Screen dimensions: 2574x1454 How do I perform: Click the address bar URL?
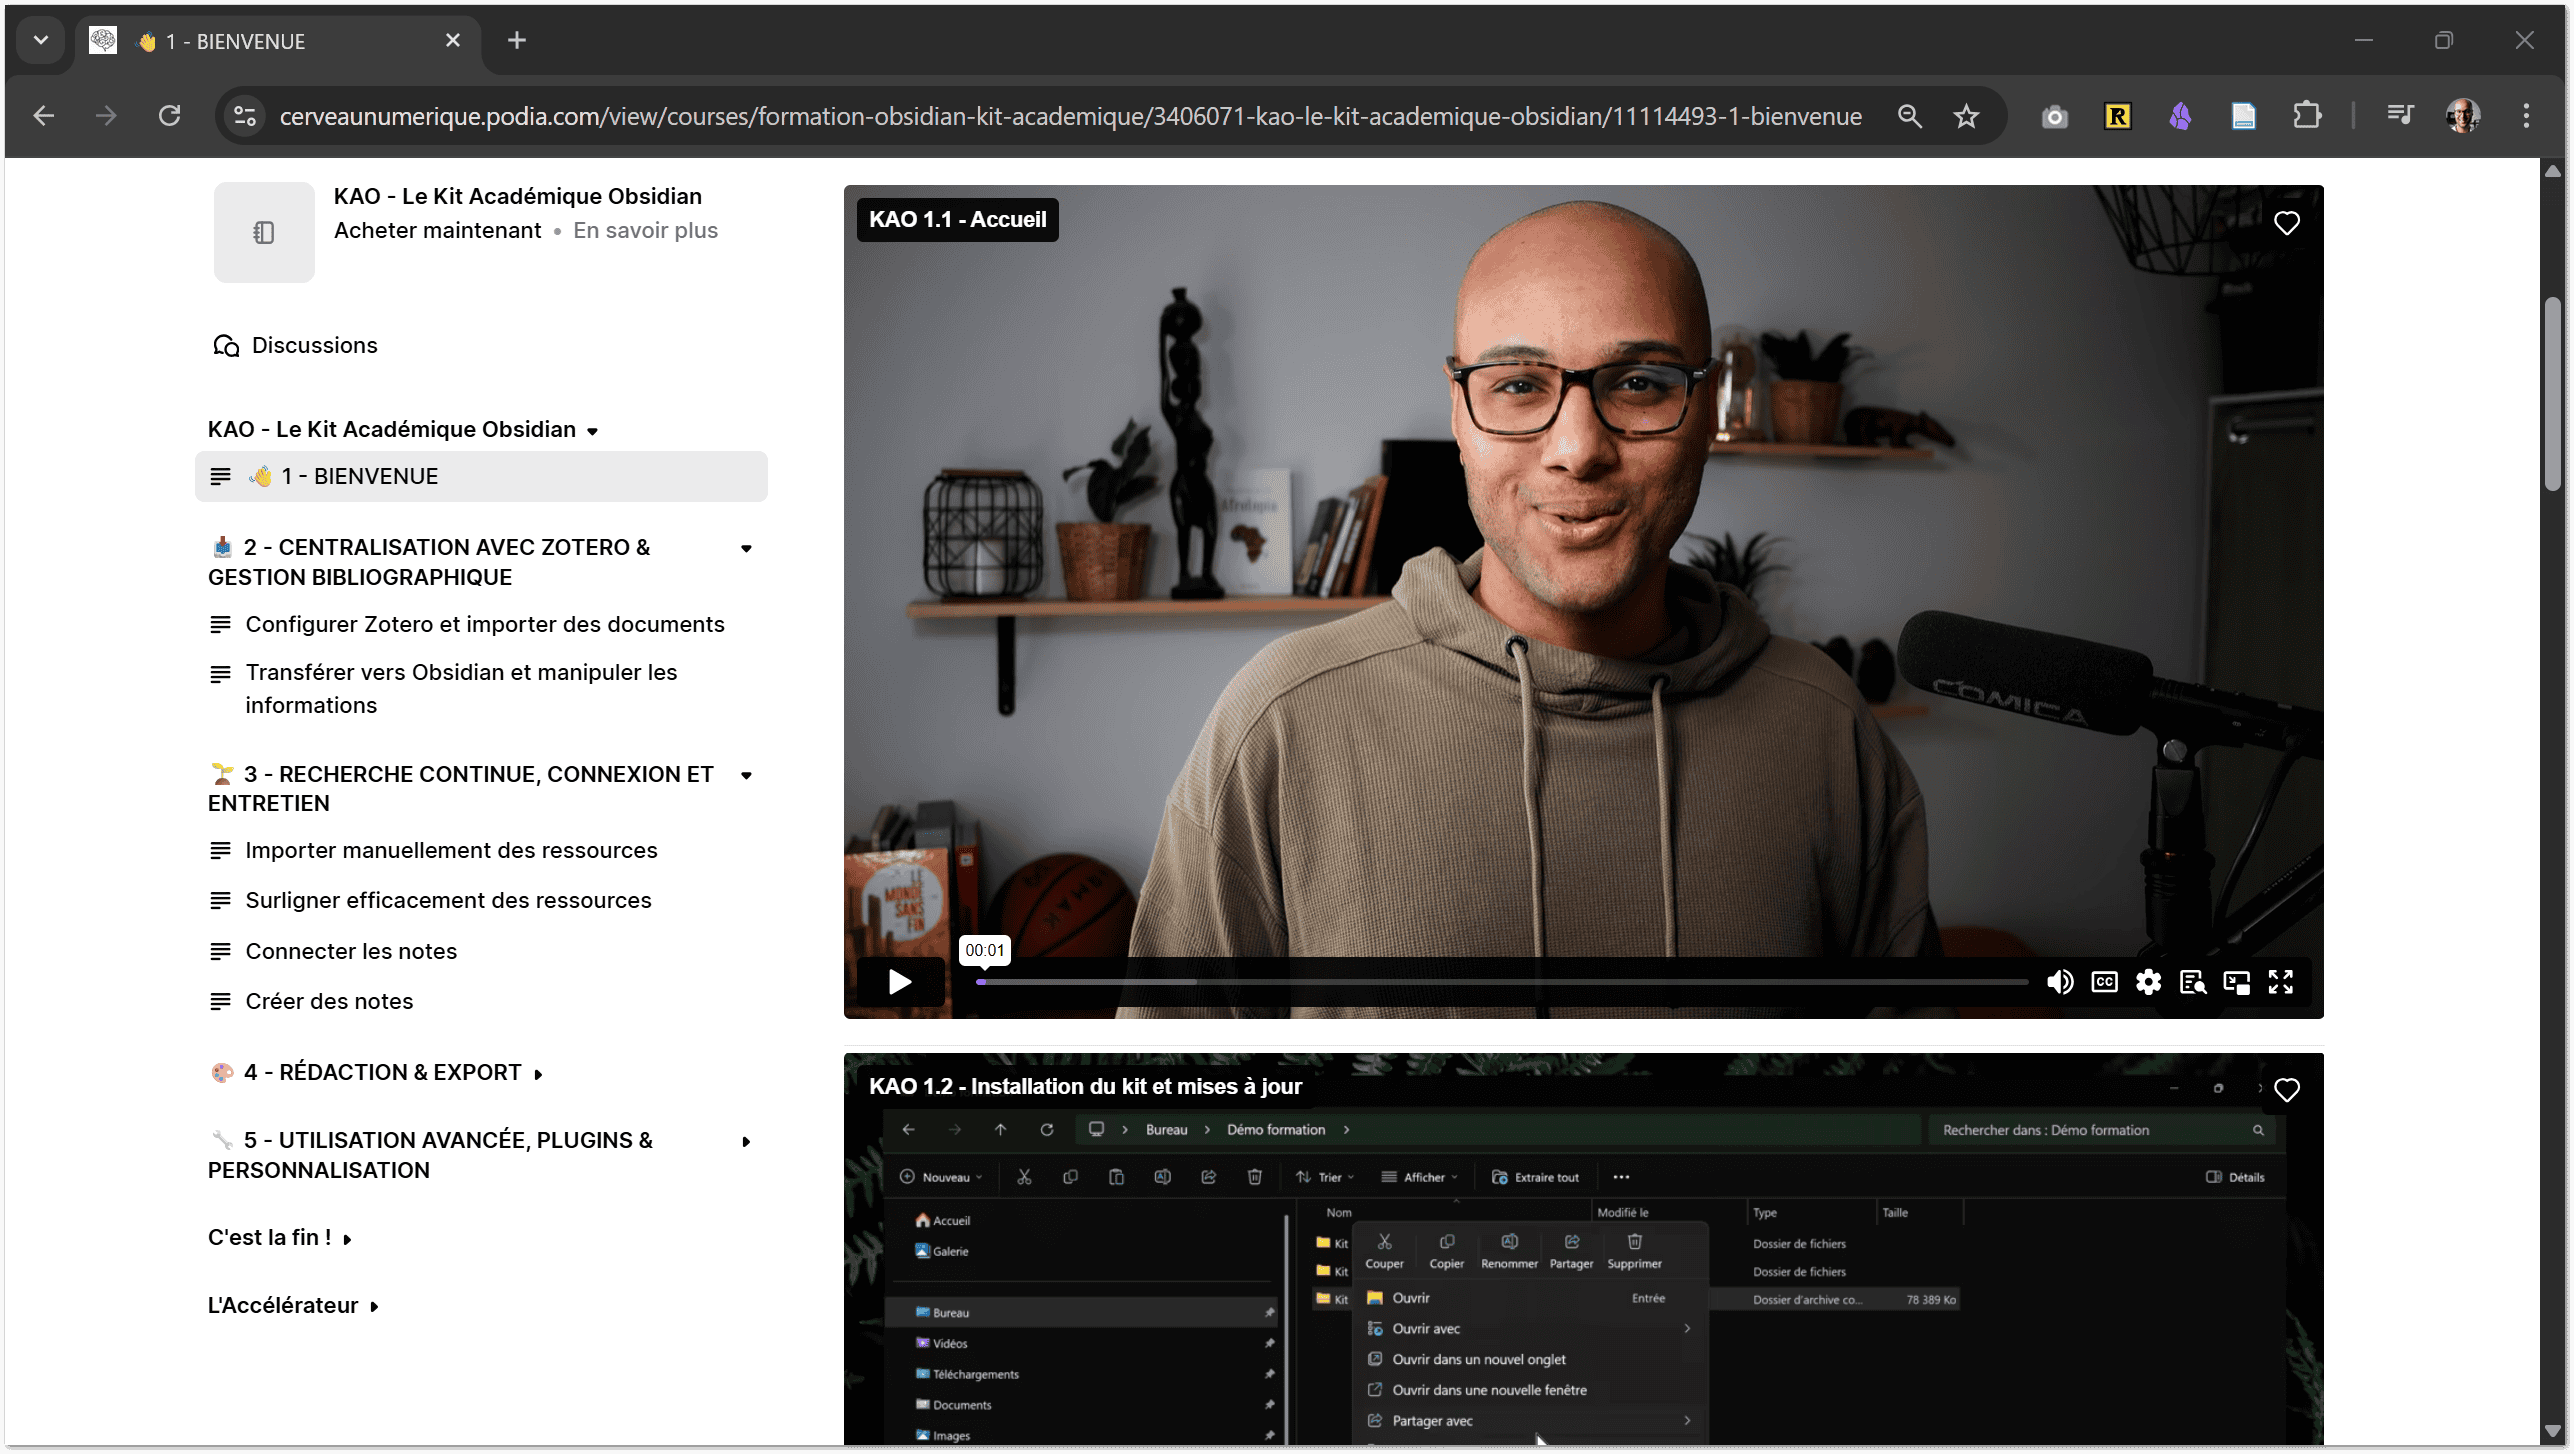coord(1070,116)
